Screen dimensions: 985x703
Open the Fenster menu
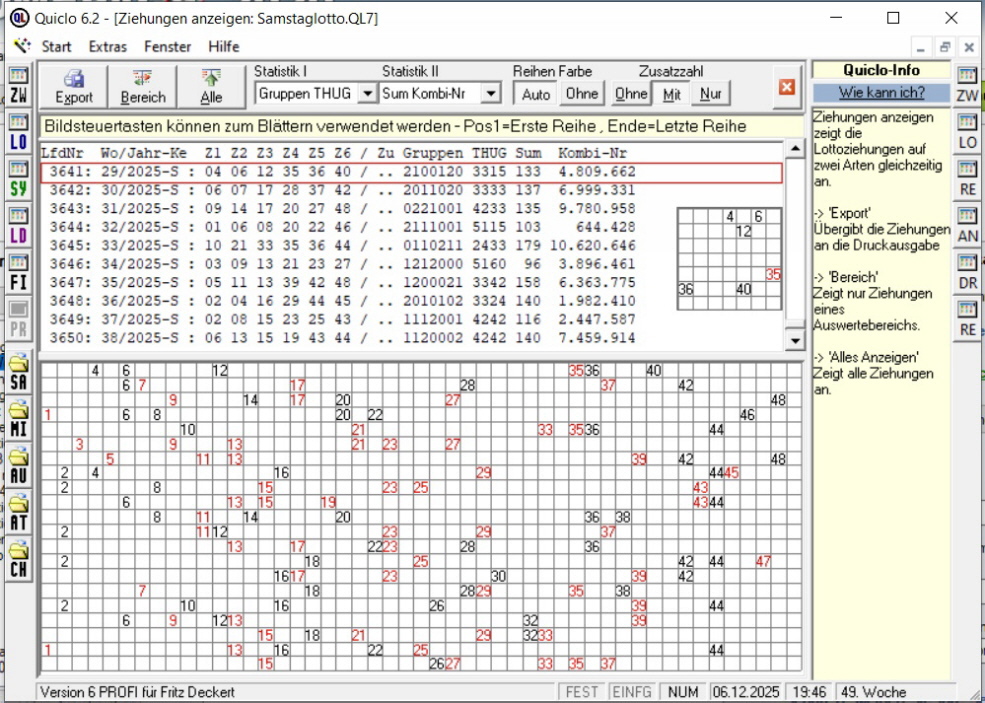[167, 46]
